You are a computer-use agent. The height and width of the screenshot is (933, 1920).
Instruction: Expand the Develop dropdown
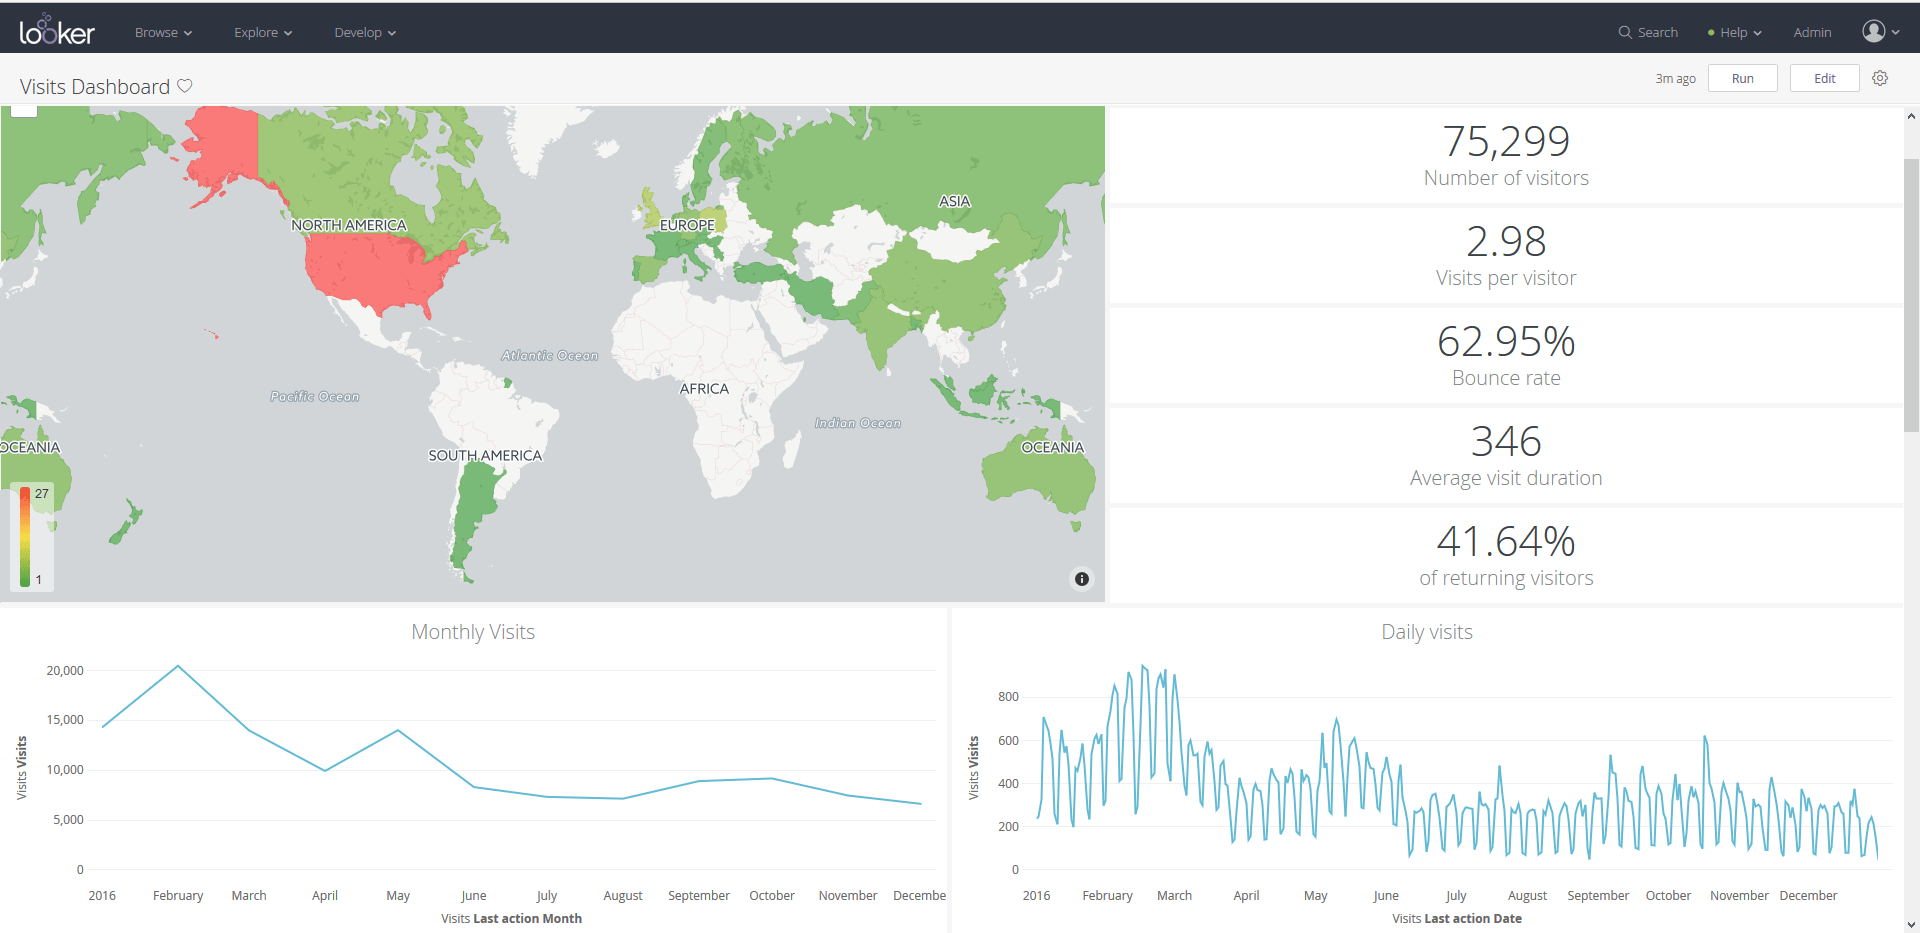tap(364, 32)
